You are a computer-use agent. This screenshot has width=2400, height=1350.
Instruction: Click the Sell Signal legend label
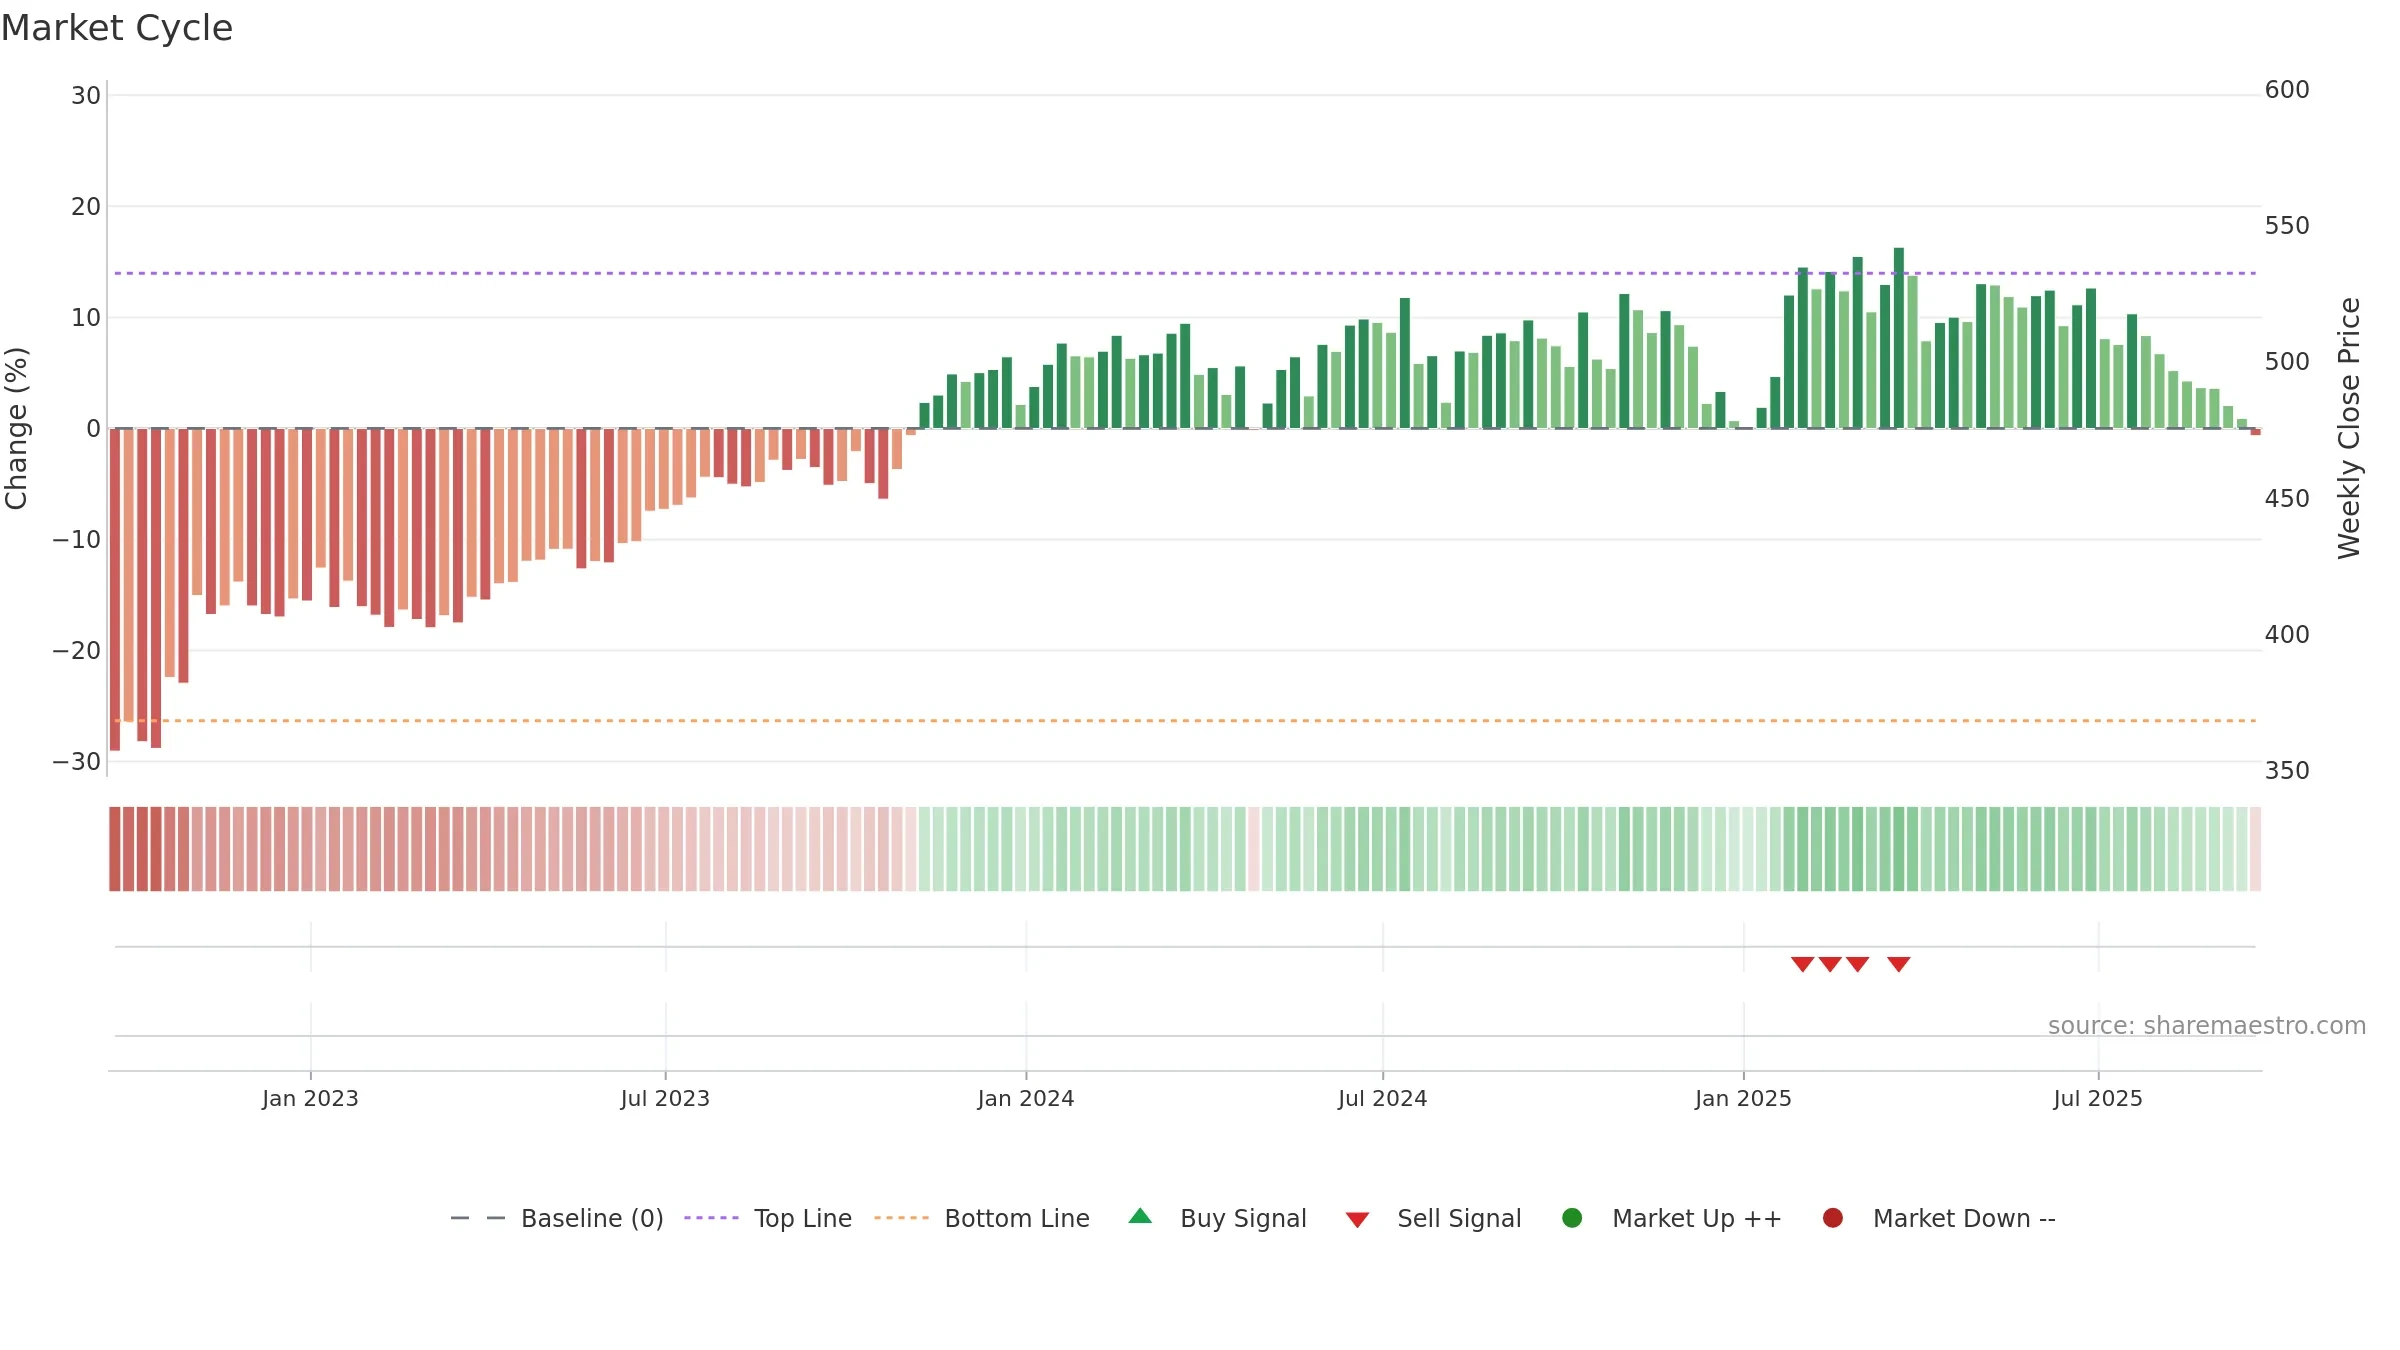(1459, 1218)
